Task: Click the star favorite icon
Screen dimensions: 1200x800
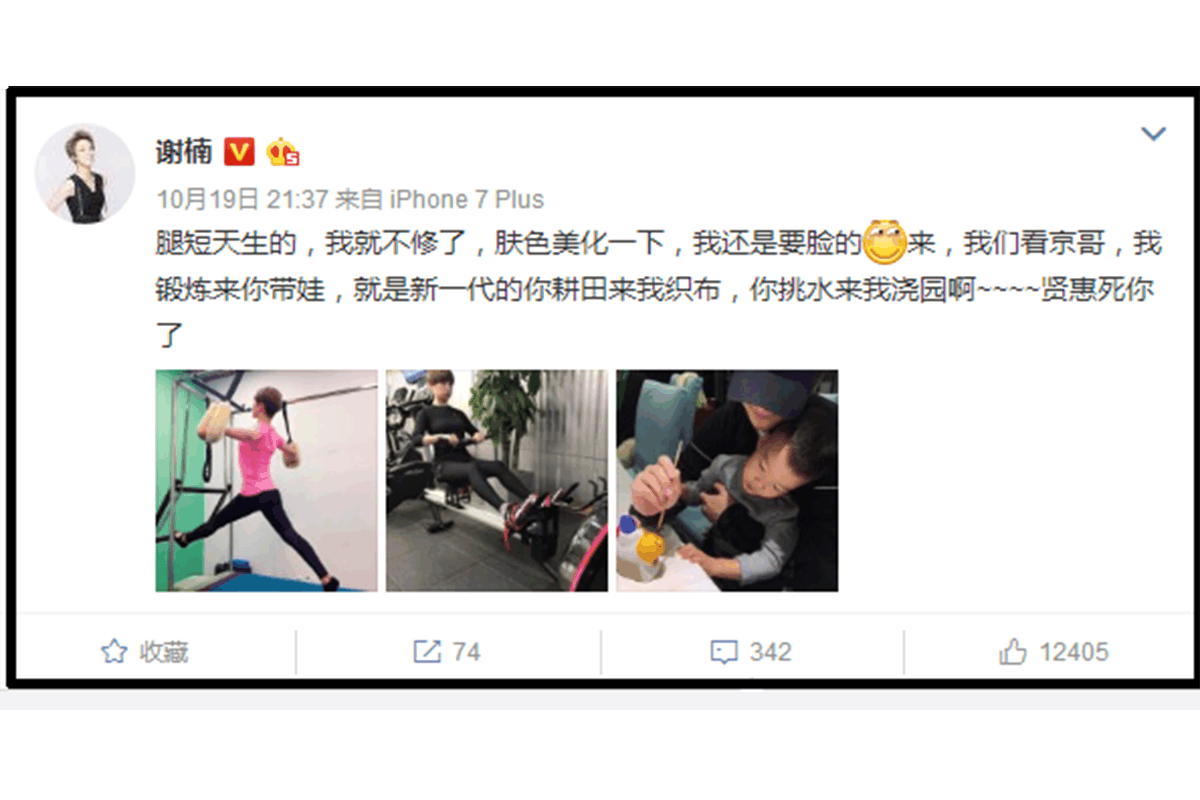Action: click(114, 653)
